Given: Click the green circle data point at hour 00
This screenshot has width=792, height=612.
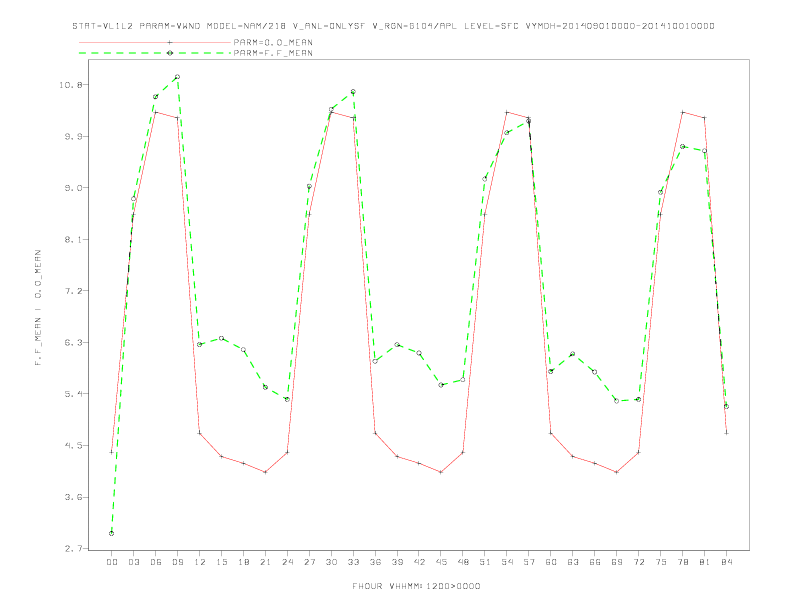Looking at the screenshot, I should pyautogui.click(x=112, y=533).
